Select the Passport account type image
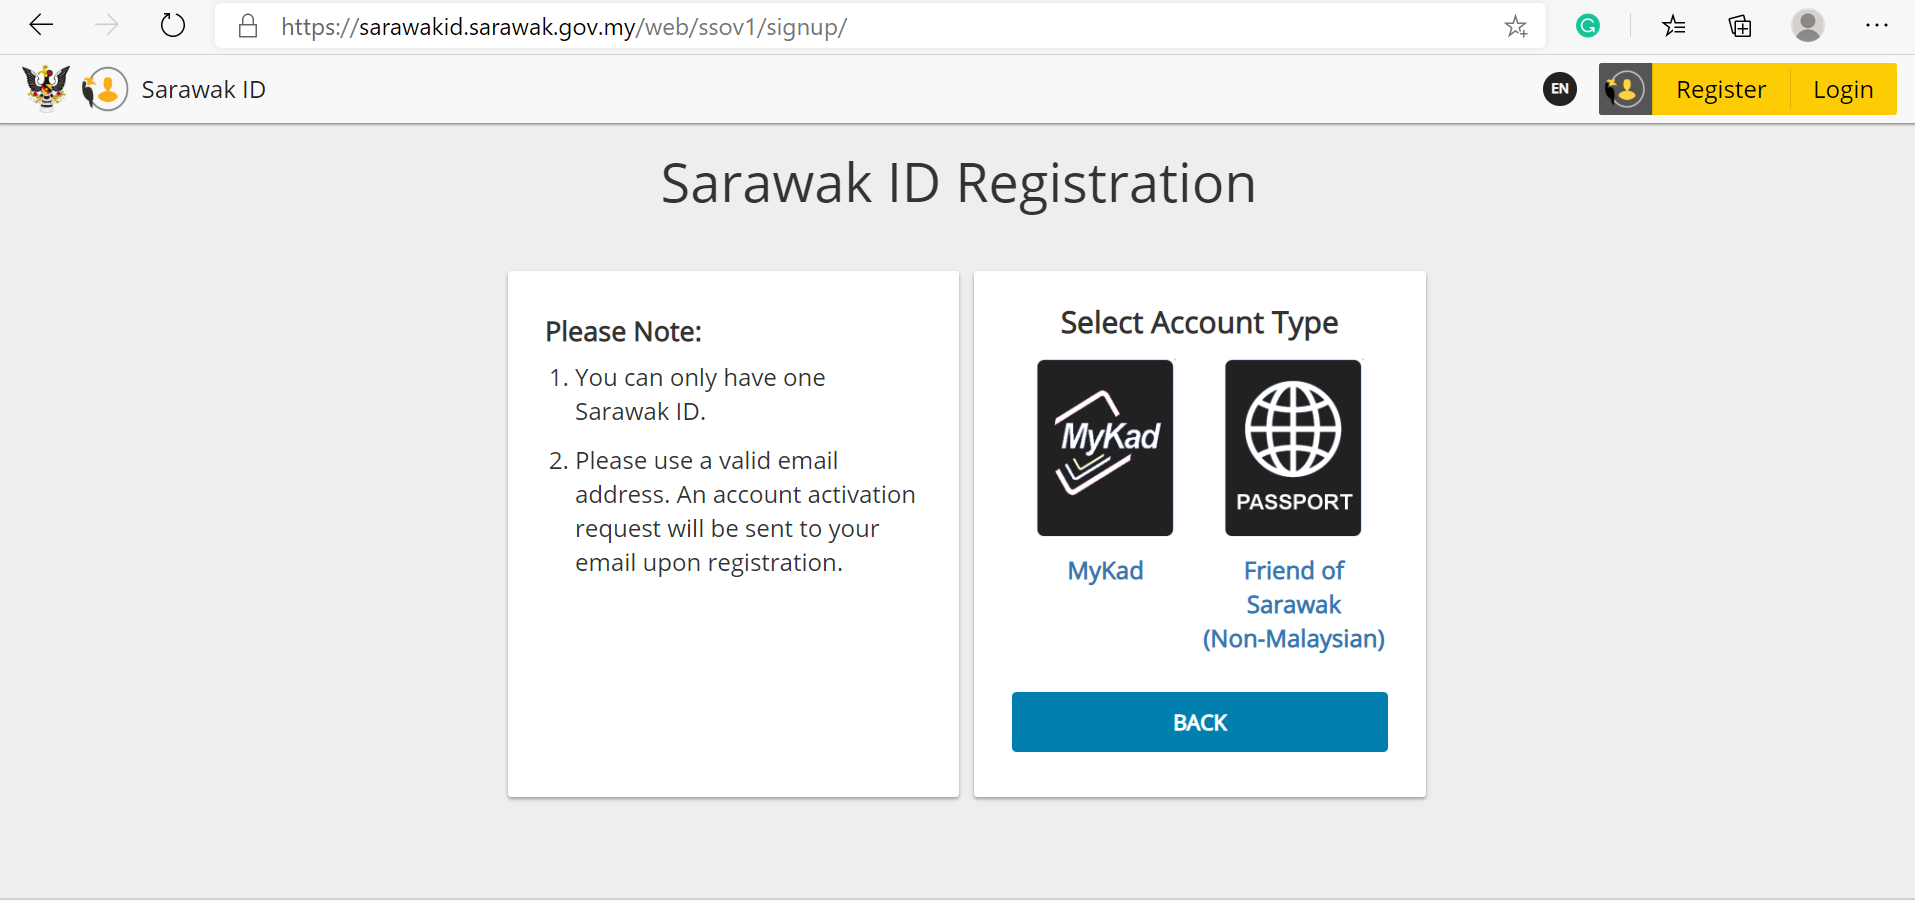This screenshot has height=901, width=1915. (1293, 448)
